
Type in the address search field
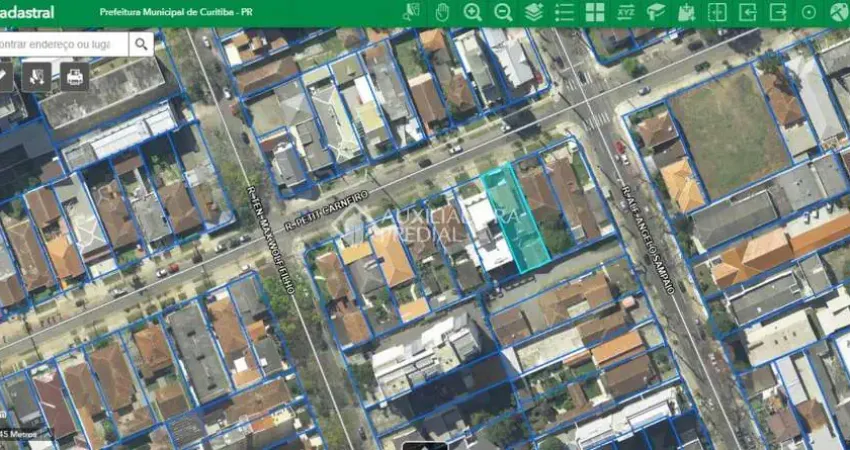63,44
